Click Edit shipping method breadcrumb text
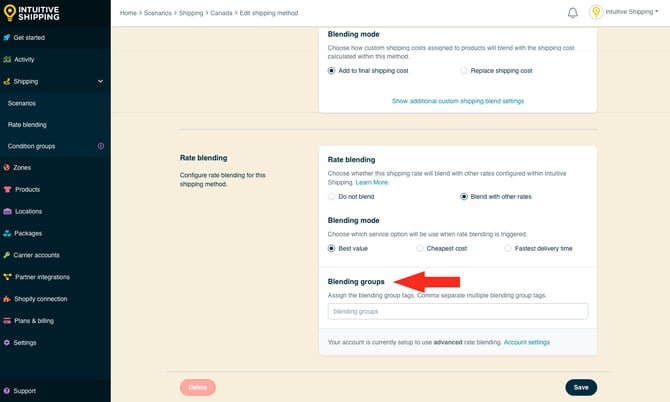Viewport: 670px width, 402px height. (x=269, y=13)
